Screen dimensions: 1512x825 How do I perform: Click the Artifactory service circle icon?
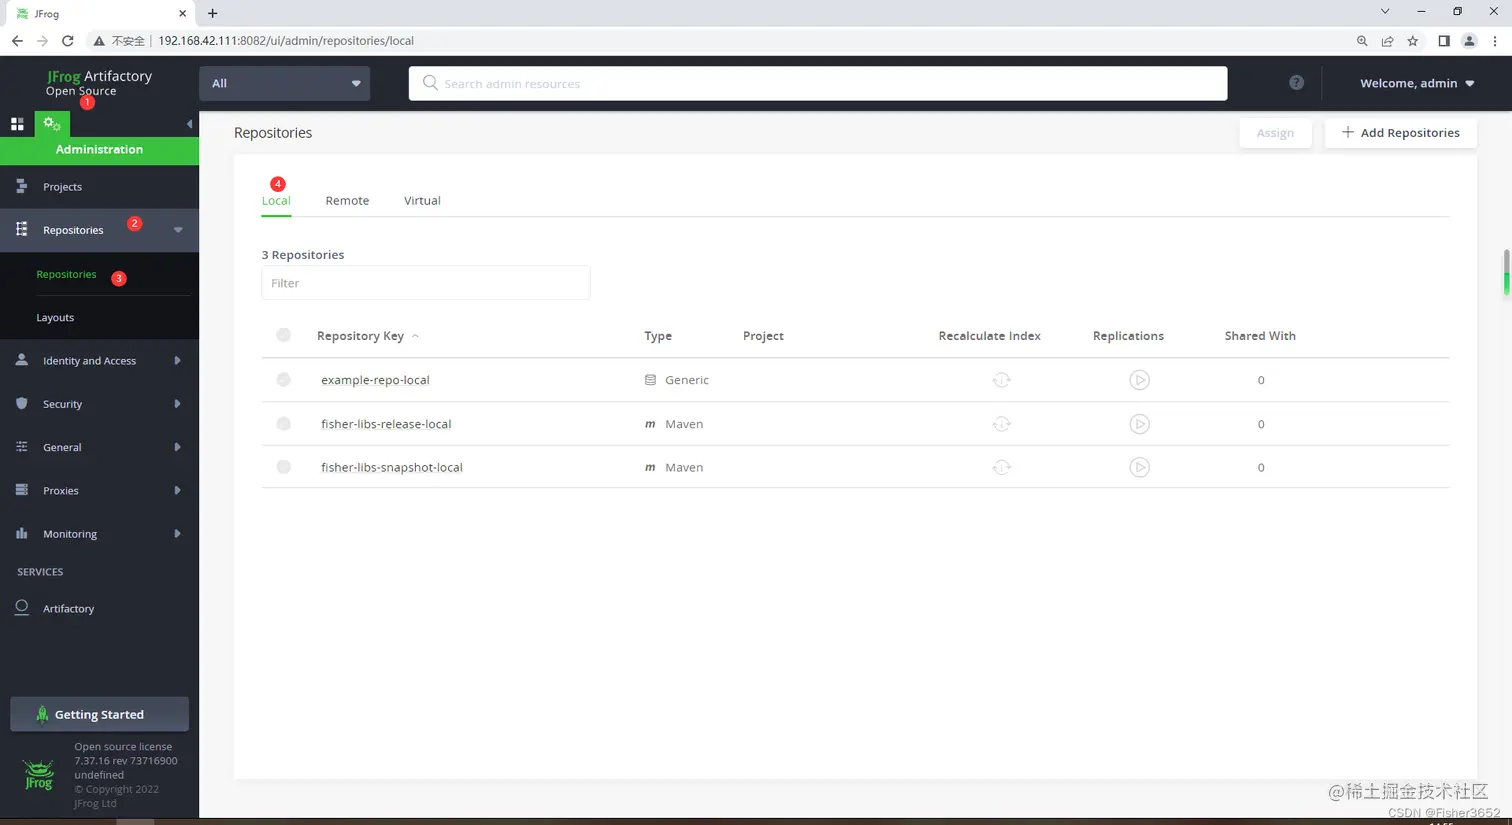(21, 607)
